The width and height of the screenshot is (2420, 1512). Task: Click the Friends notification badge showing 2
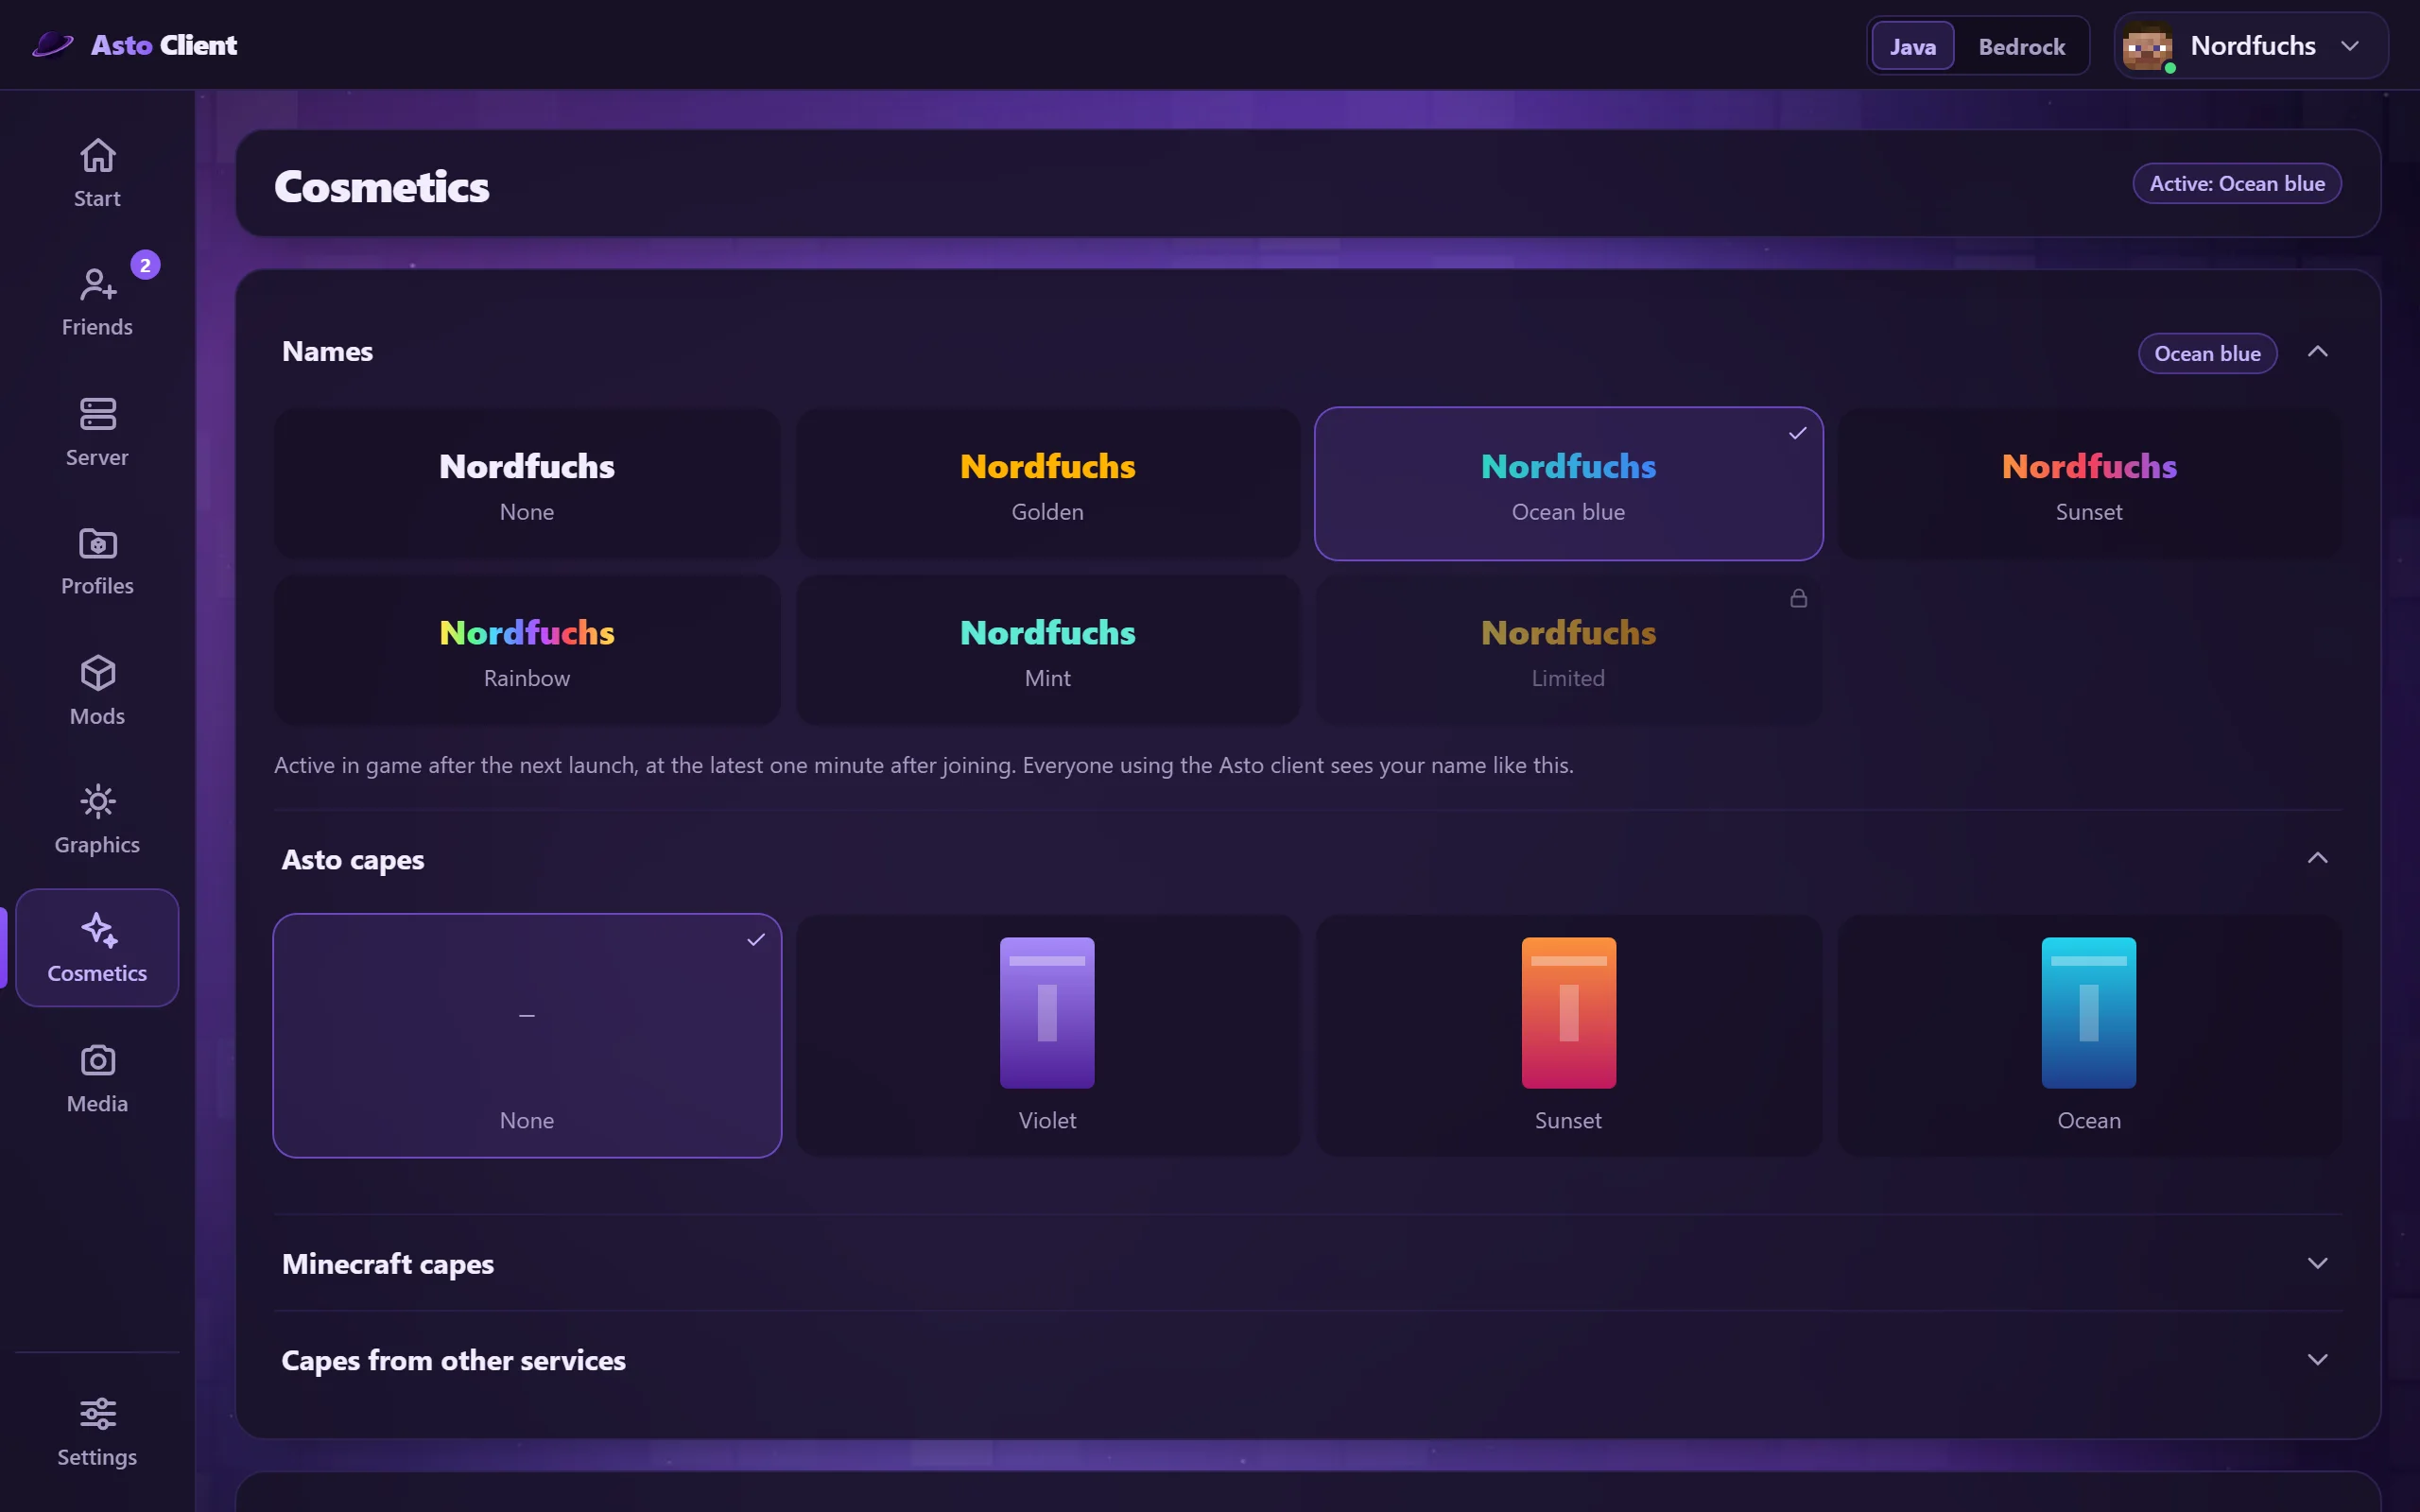tap(145, 265)
